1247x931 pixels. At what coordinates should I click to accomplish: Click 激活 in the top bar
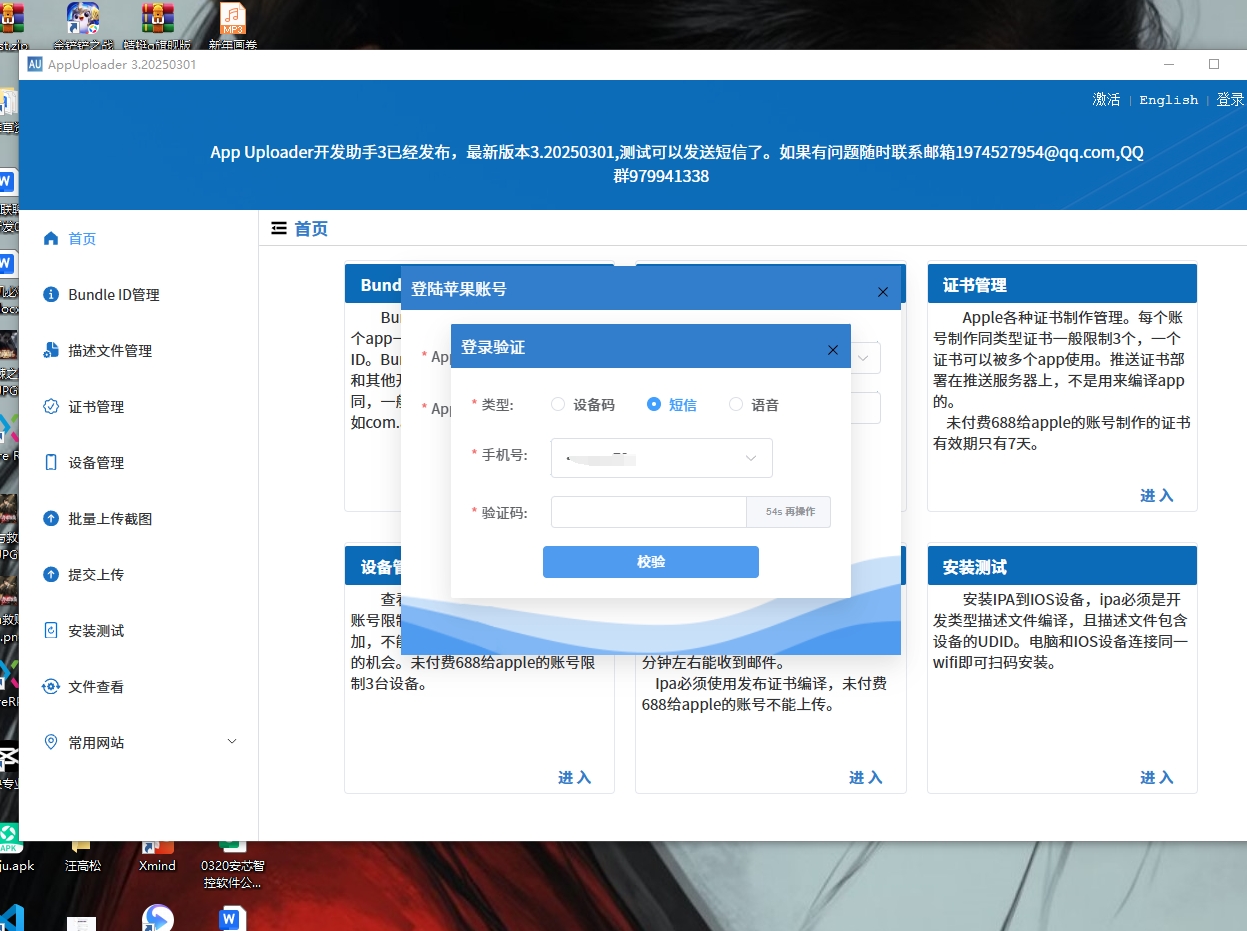[1106, 100]
